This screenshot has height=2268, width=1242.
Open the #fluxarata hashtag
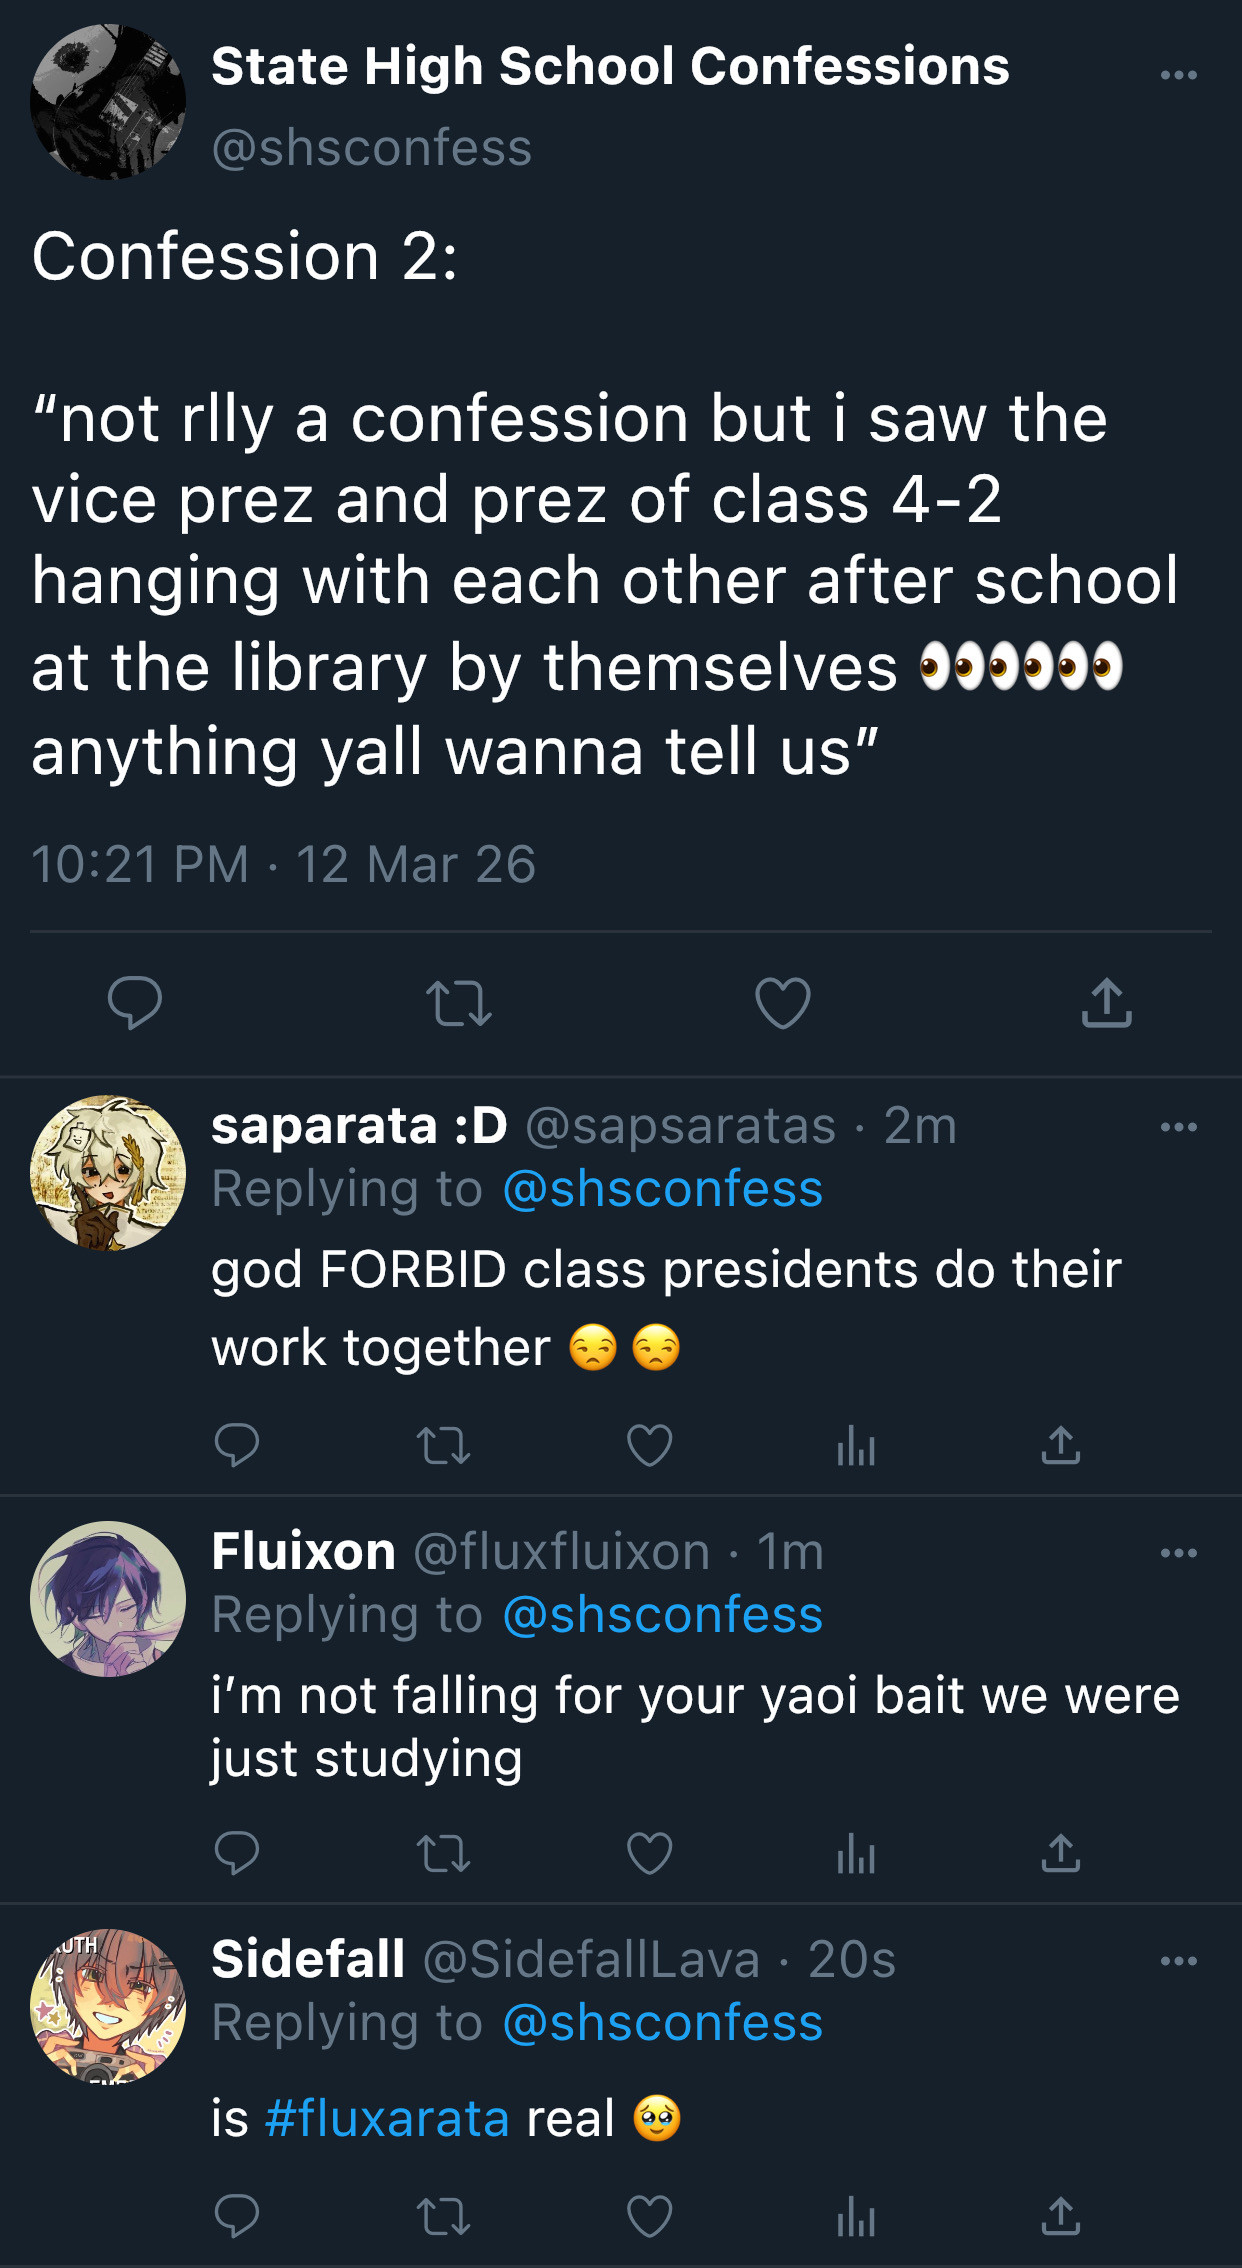coord(387,2118)
